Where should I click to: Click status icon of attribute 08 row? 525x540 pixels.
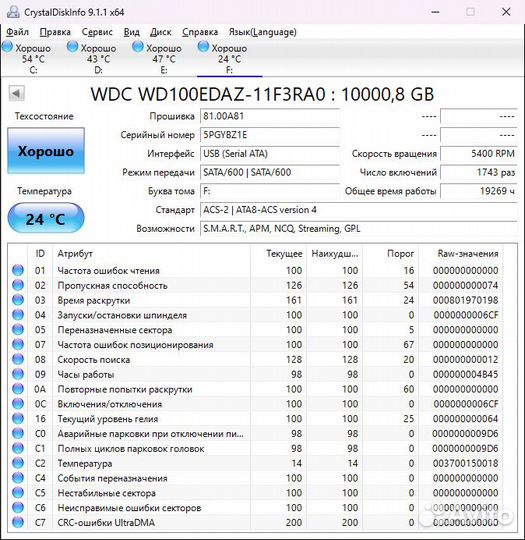pos(18,359)
